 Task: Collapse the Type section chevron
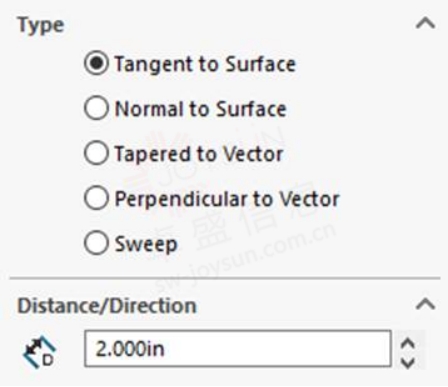click(425, 24)
